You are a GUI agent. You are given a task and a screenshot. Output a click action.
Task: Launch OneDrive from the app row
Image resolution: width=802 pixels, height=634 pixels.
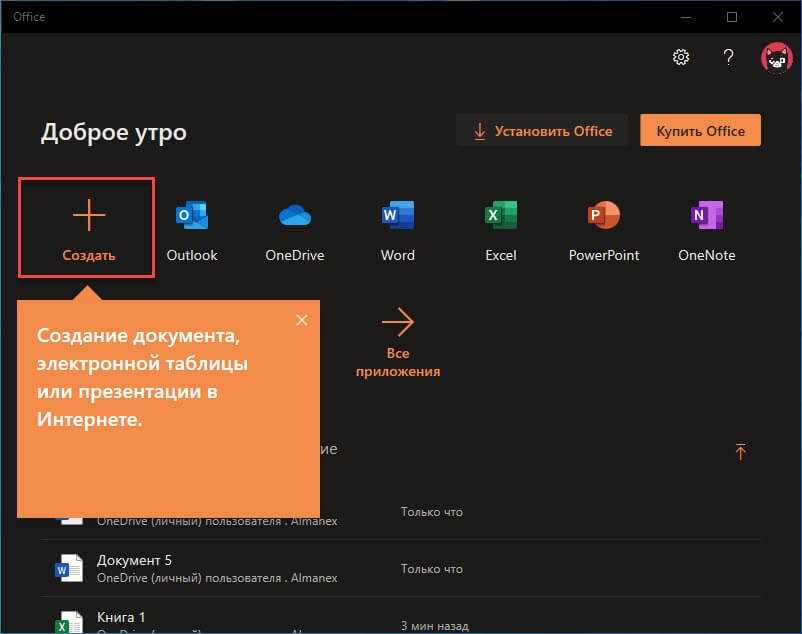[x=295, y=215]
